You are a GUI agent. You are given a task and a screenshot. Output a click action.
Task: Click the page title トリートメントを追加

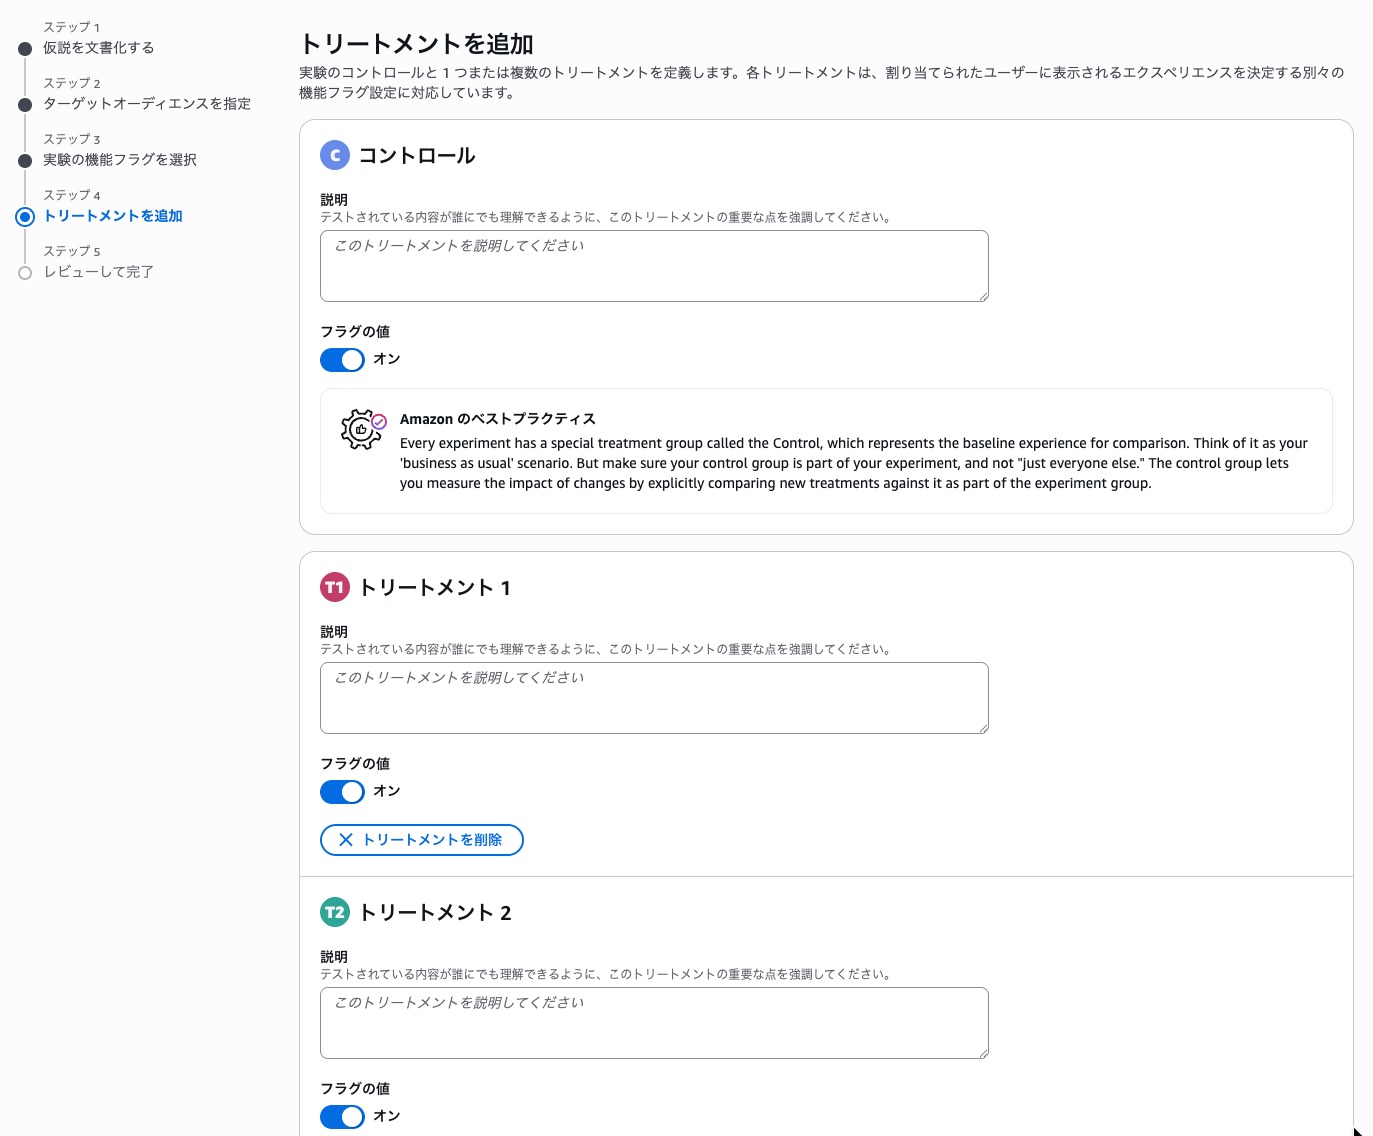(x=417, y=44)
